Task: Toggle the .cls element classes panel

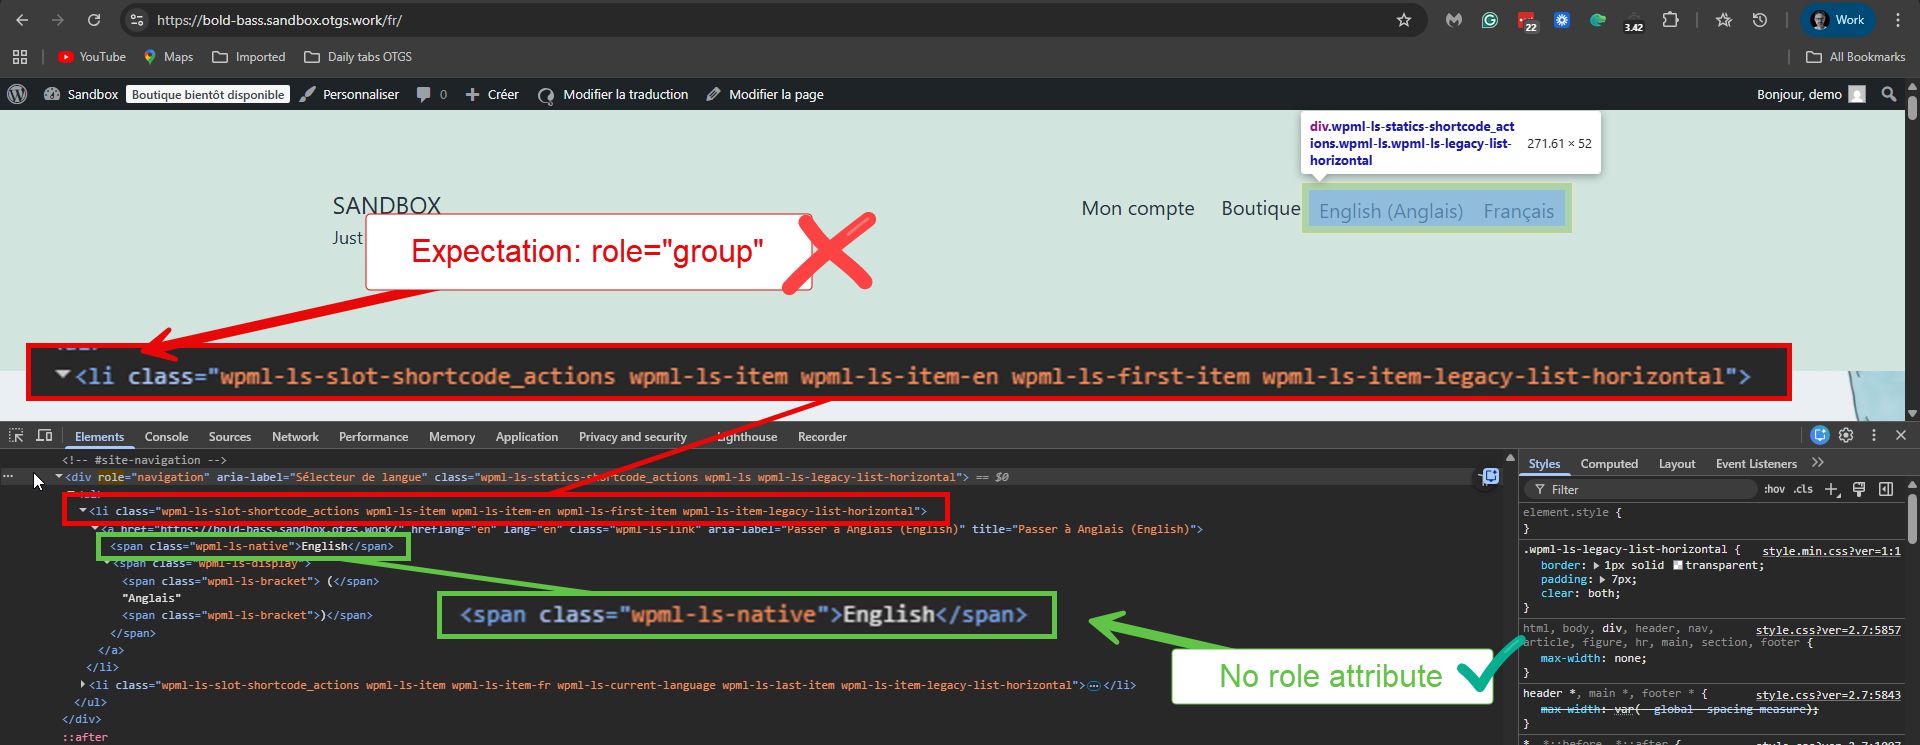Action: click(x=1803, y=489)
